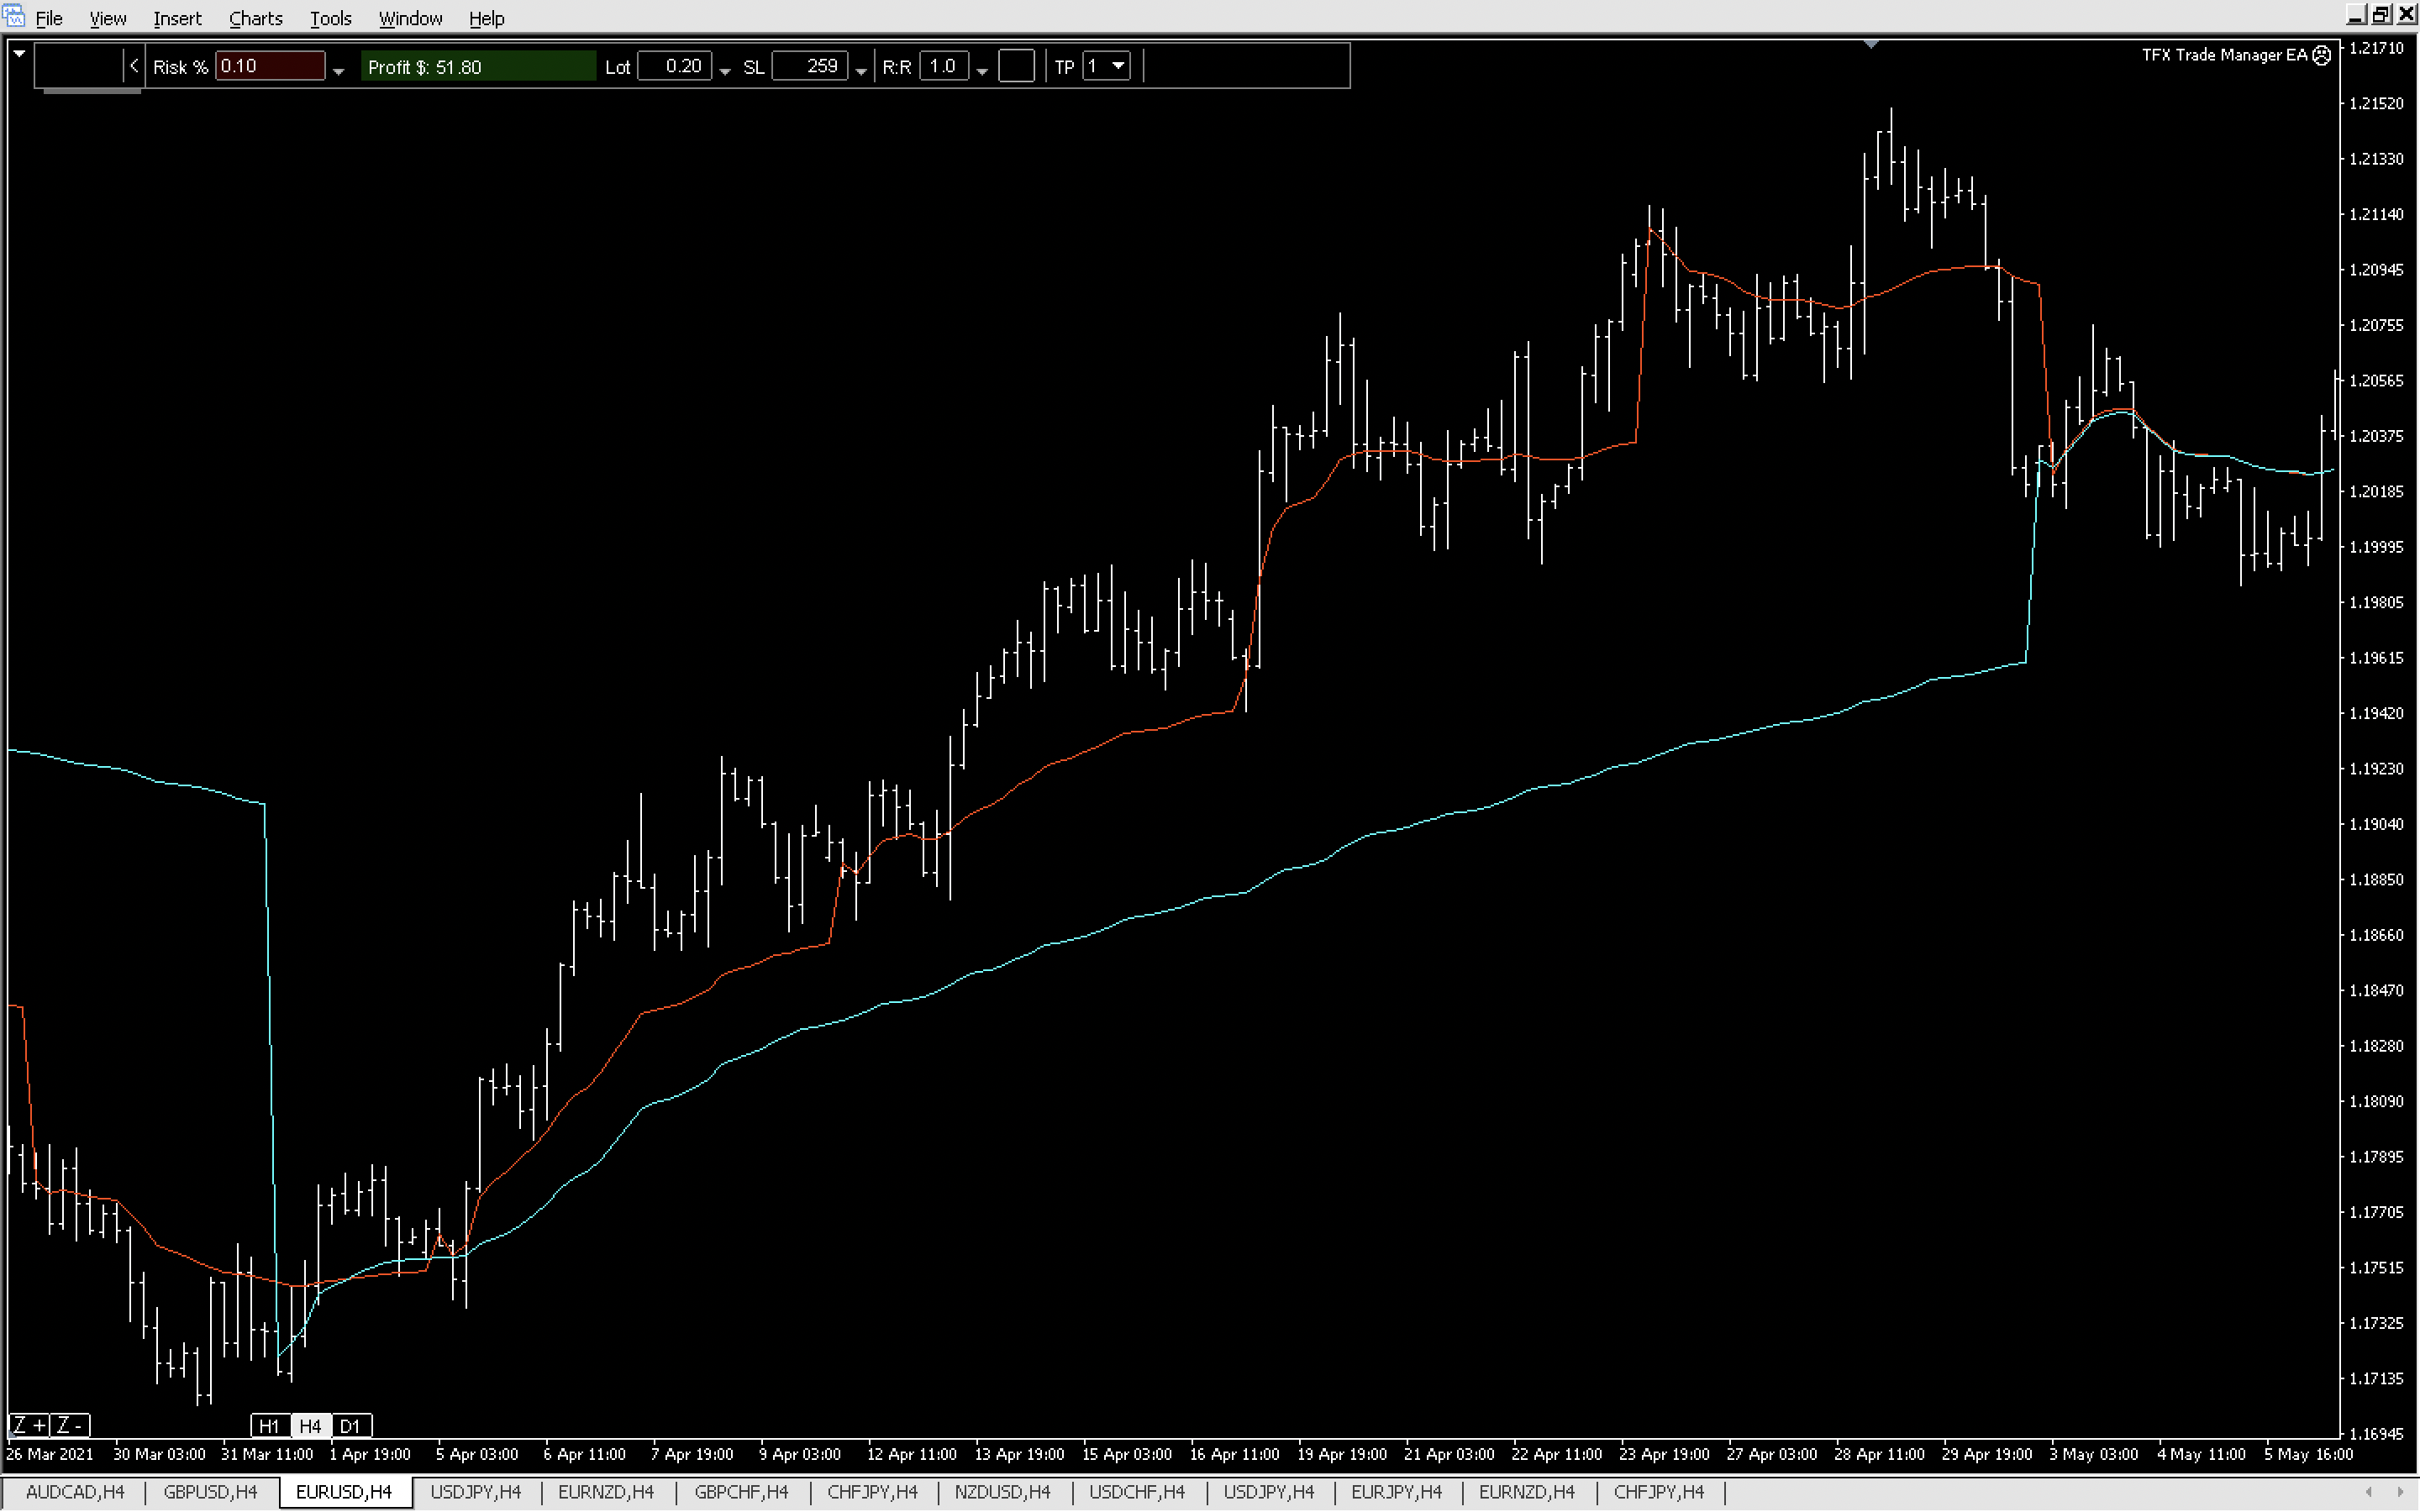
Task: Click the TFX Trade Manager EA smiley icon
Action: [2321, 55]
